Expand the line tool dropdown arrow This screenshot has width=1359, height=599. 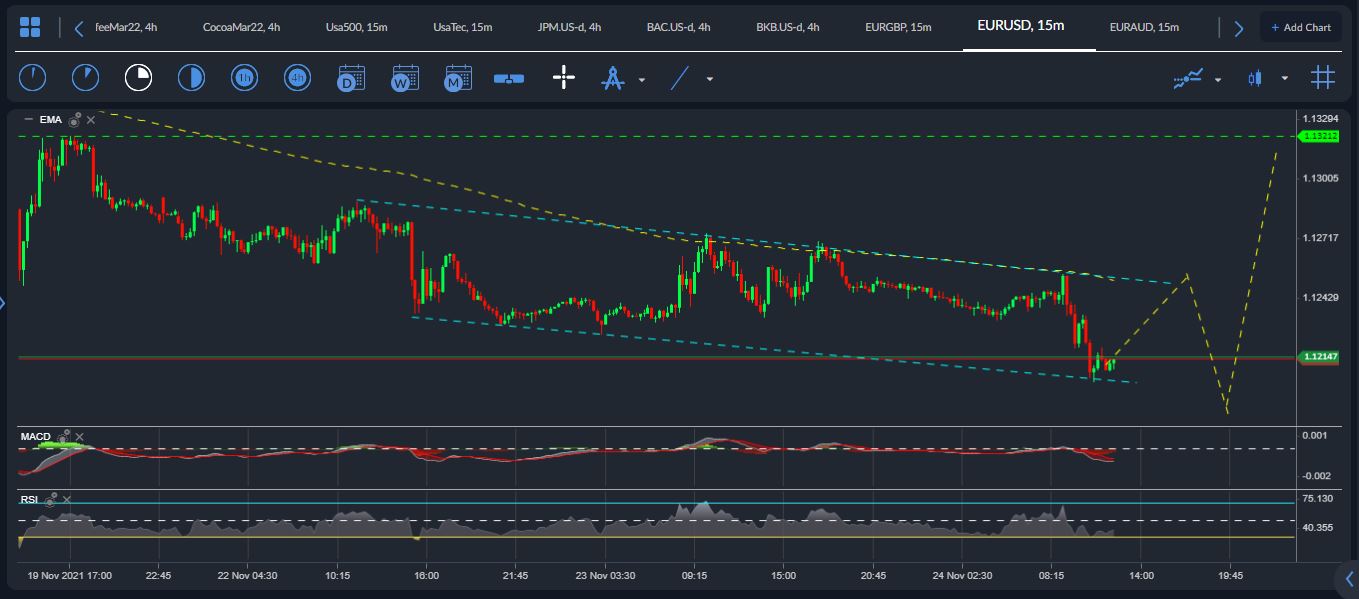click(710, 79)
